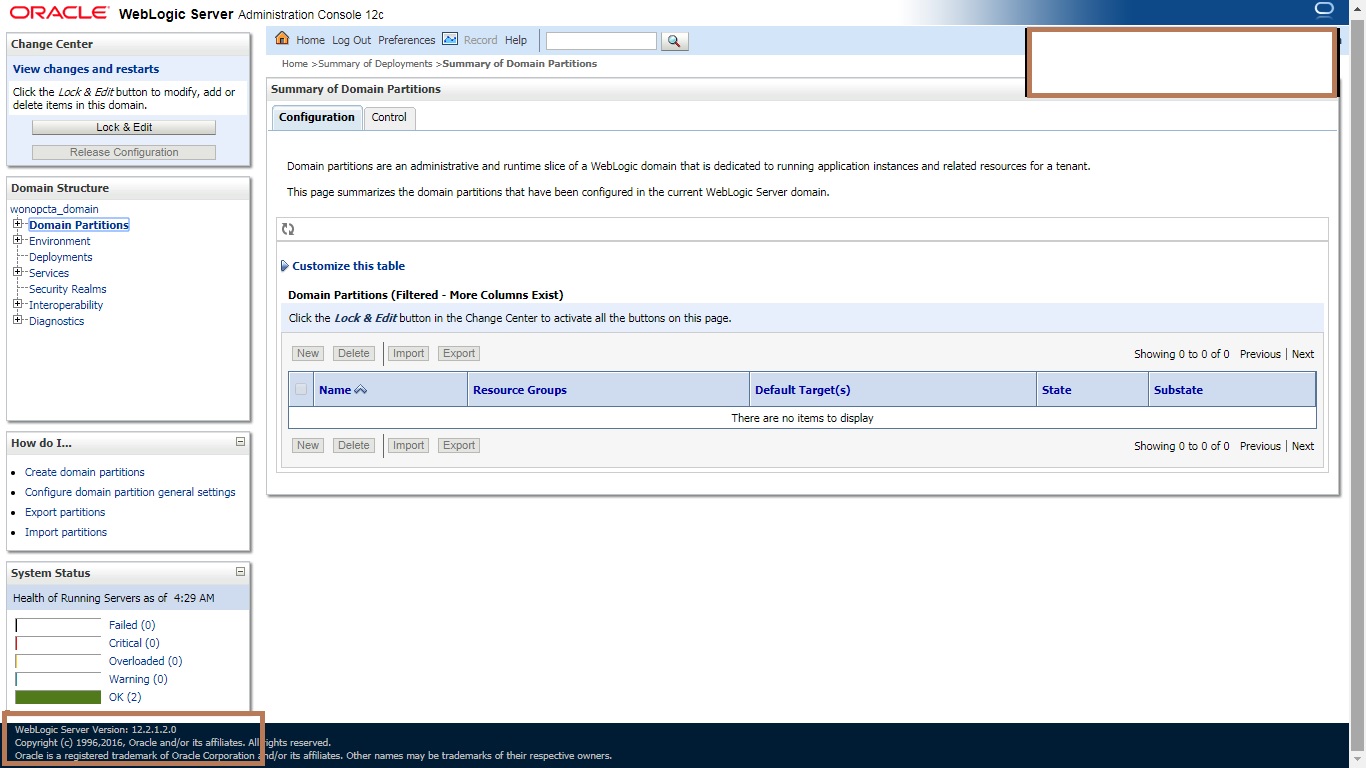Expand the Diagnostics tree node
Viewport: 1366px width, 768px height.
16,321
